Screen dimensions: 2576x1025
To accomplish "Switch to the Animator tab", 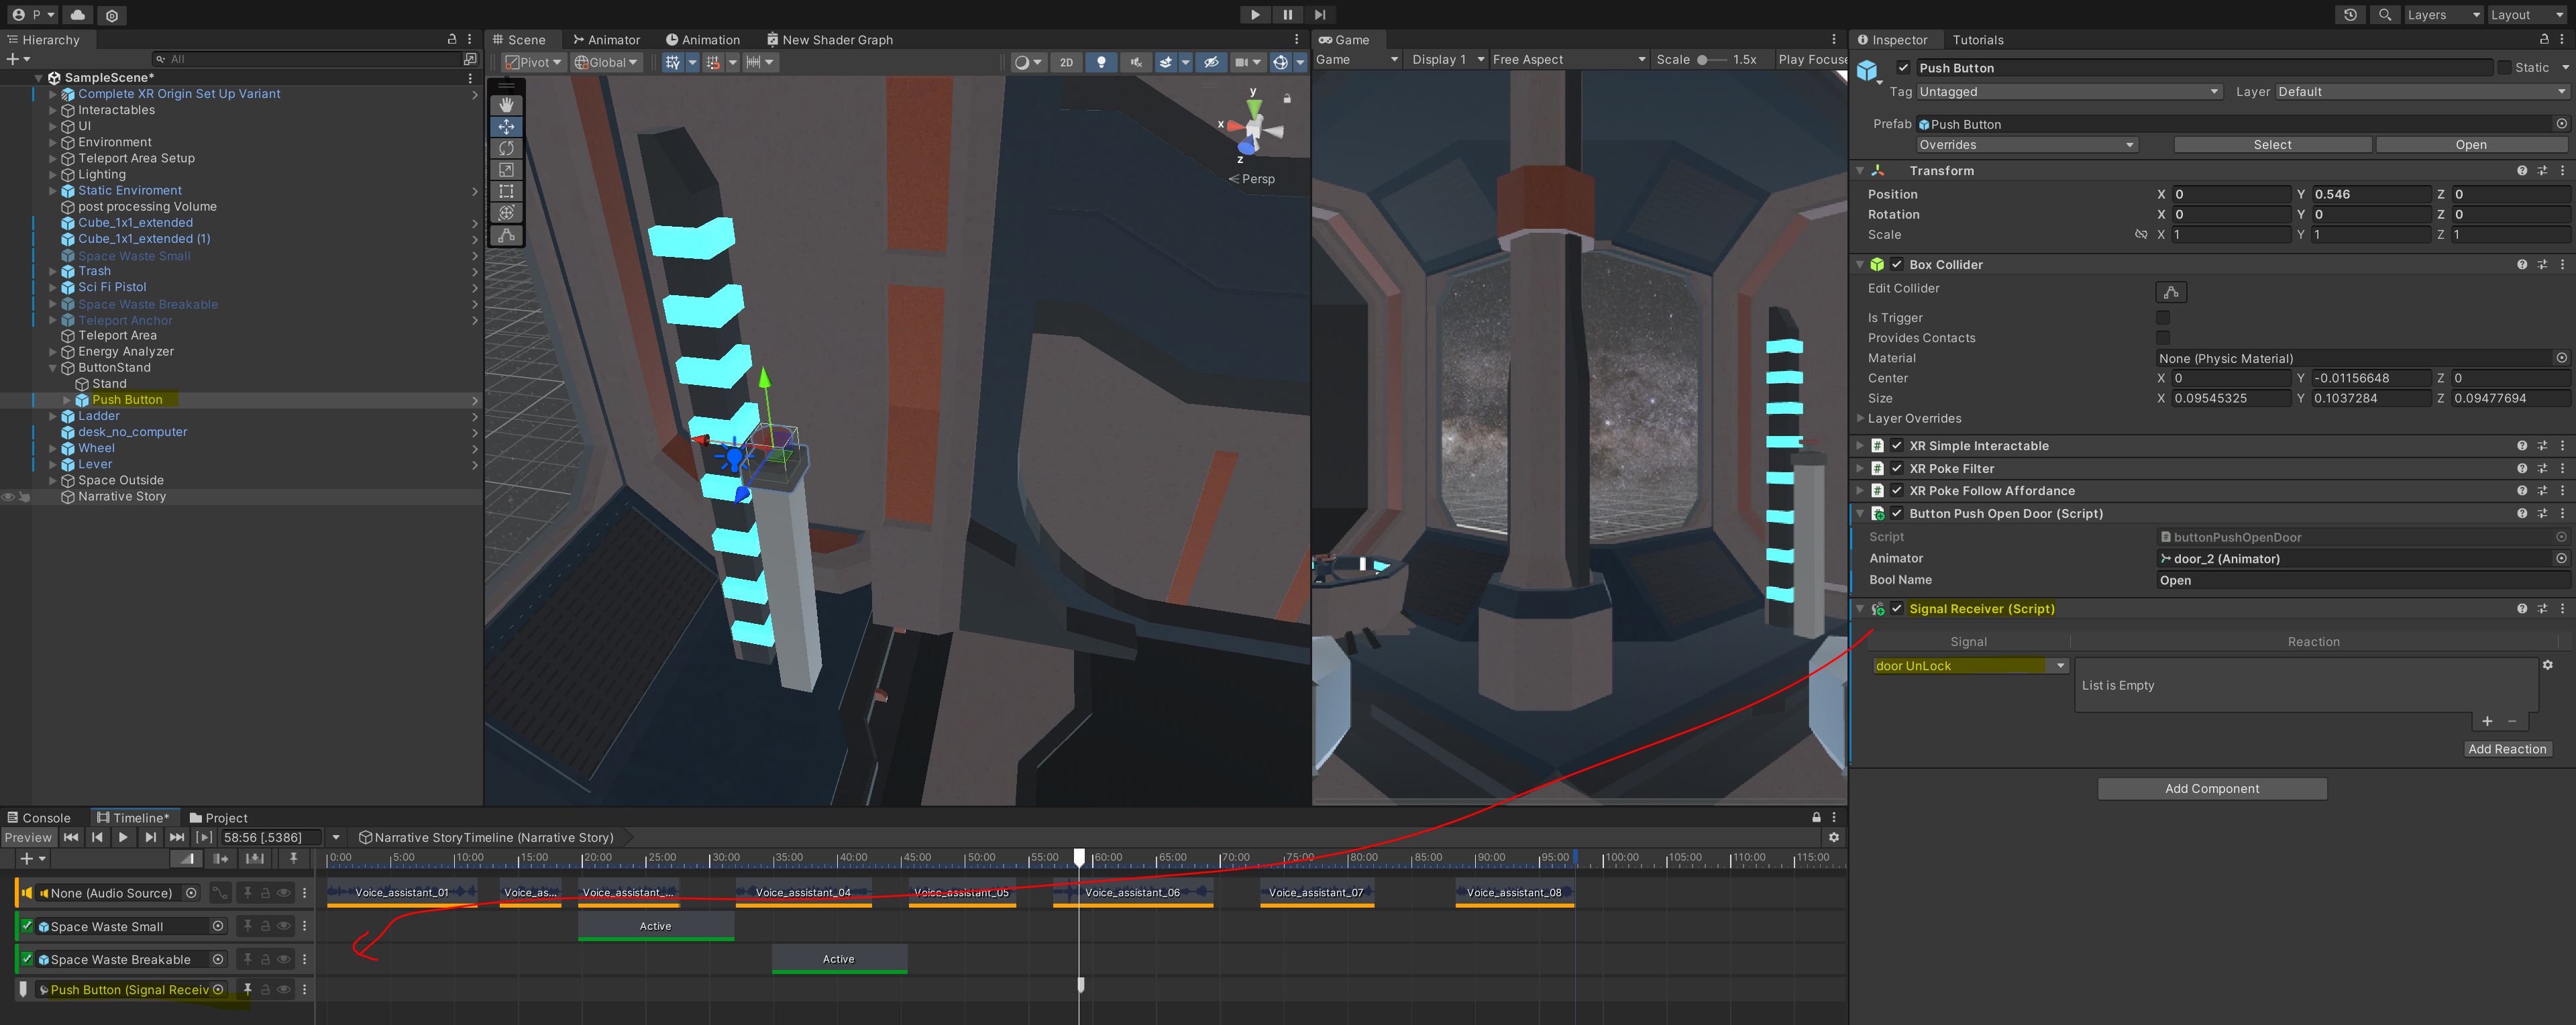I will [x=606, y=40].
